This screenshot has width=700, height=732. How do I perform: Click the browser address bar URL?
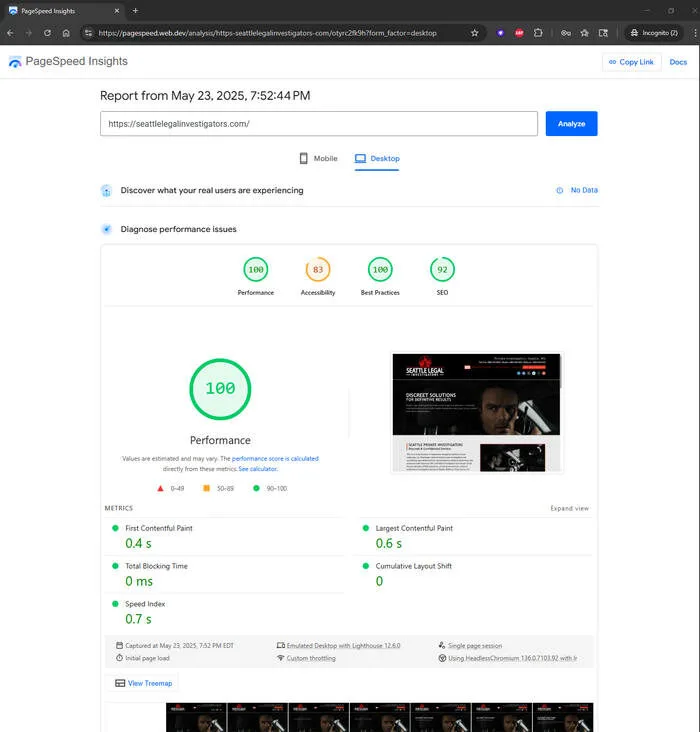coord(268,33)
